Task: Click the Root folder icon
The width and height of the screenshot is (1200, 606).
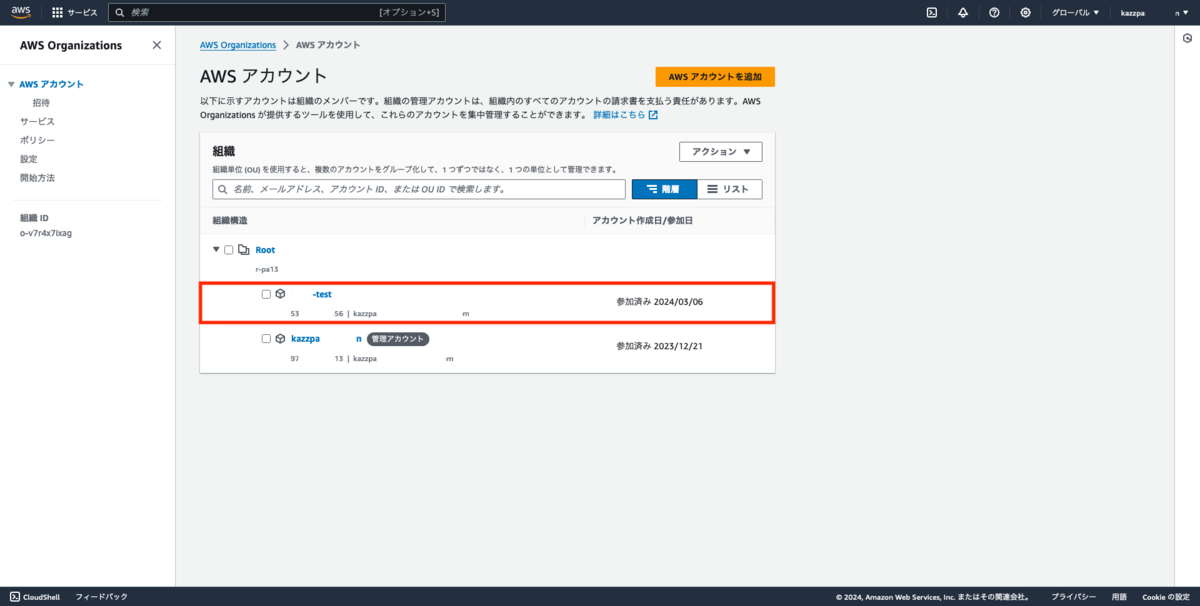Action: click(x=244, y=250)
